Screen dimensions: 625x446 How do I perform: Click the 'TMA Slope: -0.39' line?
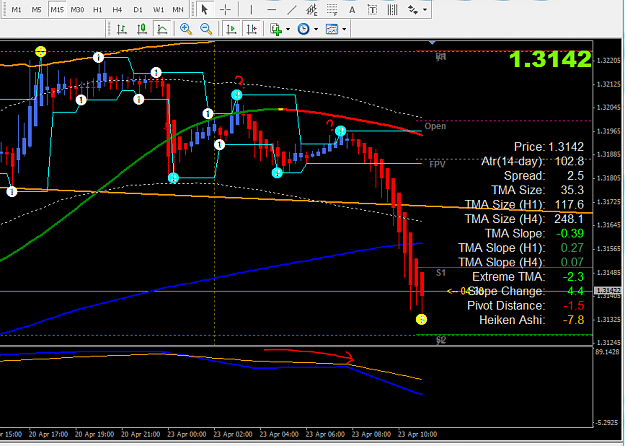pyautogui.click(x=535, y=233)
